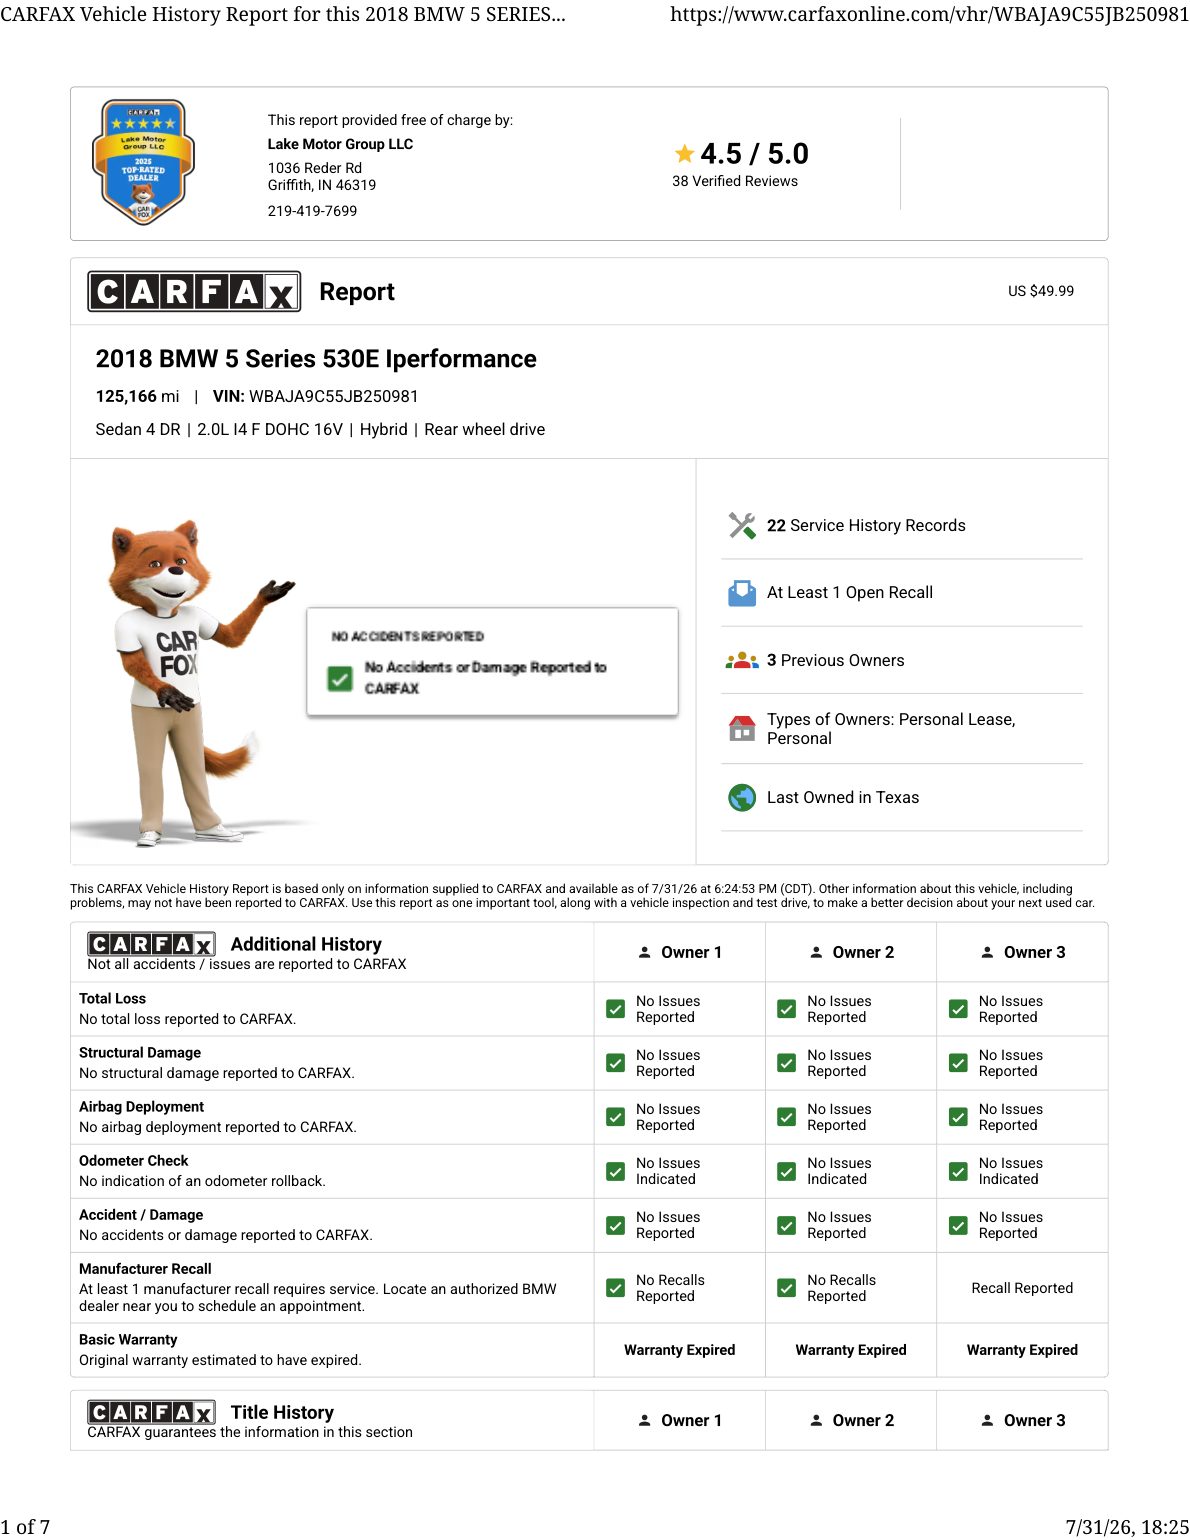Open the 22 Service History Records link
Image resolution: width=1190 pixels, height=1540 pixels.
click(x=866, y=526)
